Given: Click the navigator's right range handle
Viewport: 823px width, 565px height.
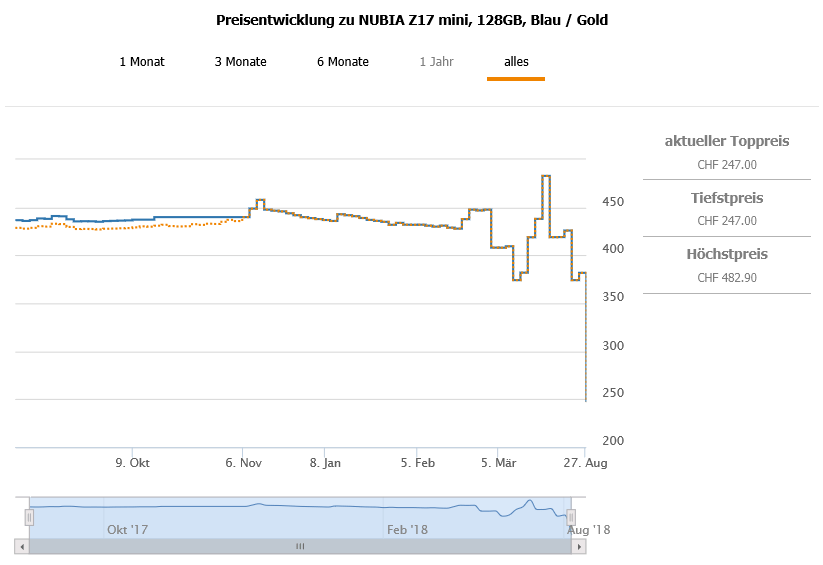Looking at the screenshot, I should pyautogui.click(x=571, y=517).
